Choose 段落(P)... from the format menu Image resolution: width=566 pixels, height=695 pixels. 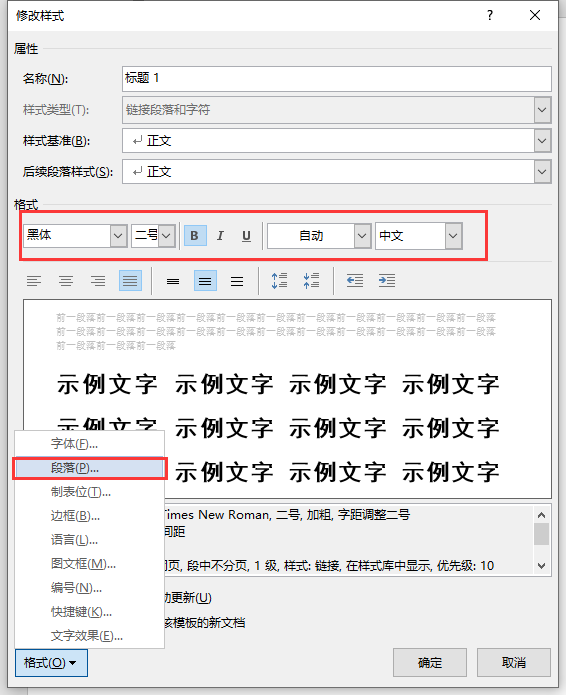[90, 468]
